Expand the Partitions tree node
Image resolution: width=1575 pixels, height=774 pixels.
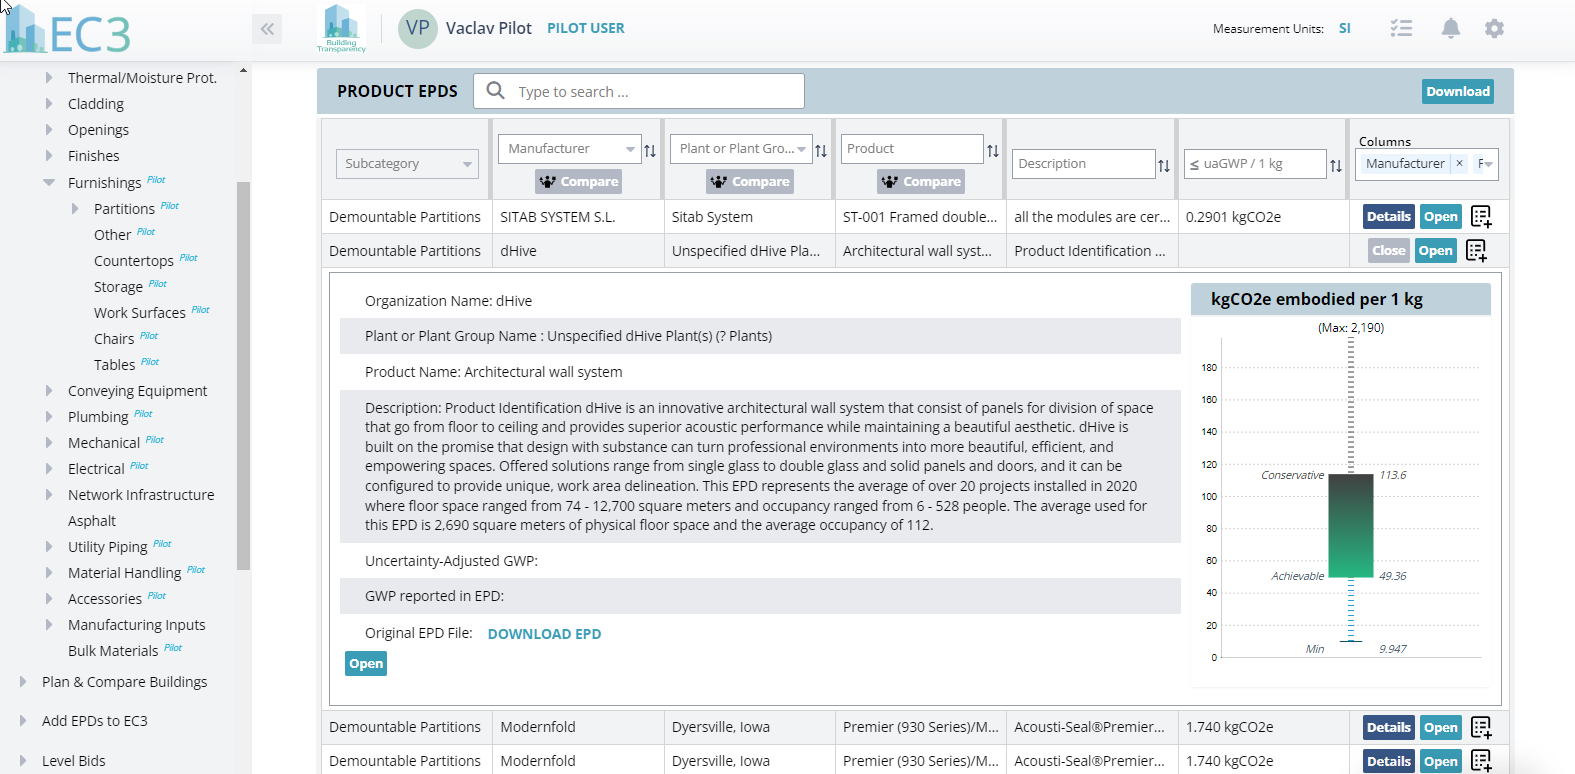click(x=75, y=208)
